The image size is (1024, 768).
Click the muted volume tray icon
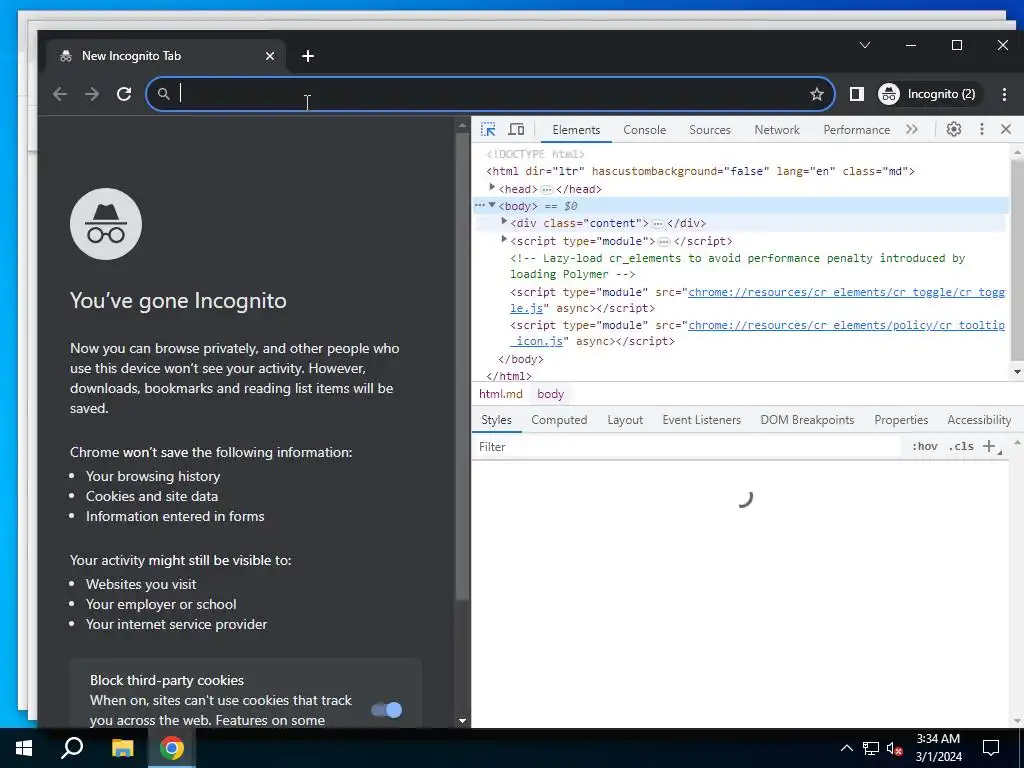click(895, 748)
